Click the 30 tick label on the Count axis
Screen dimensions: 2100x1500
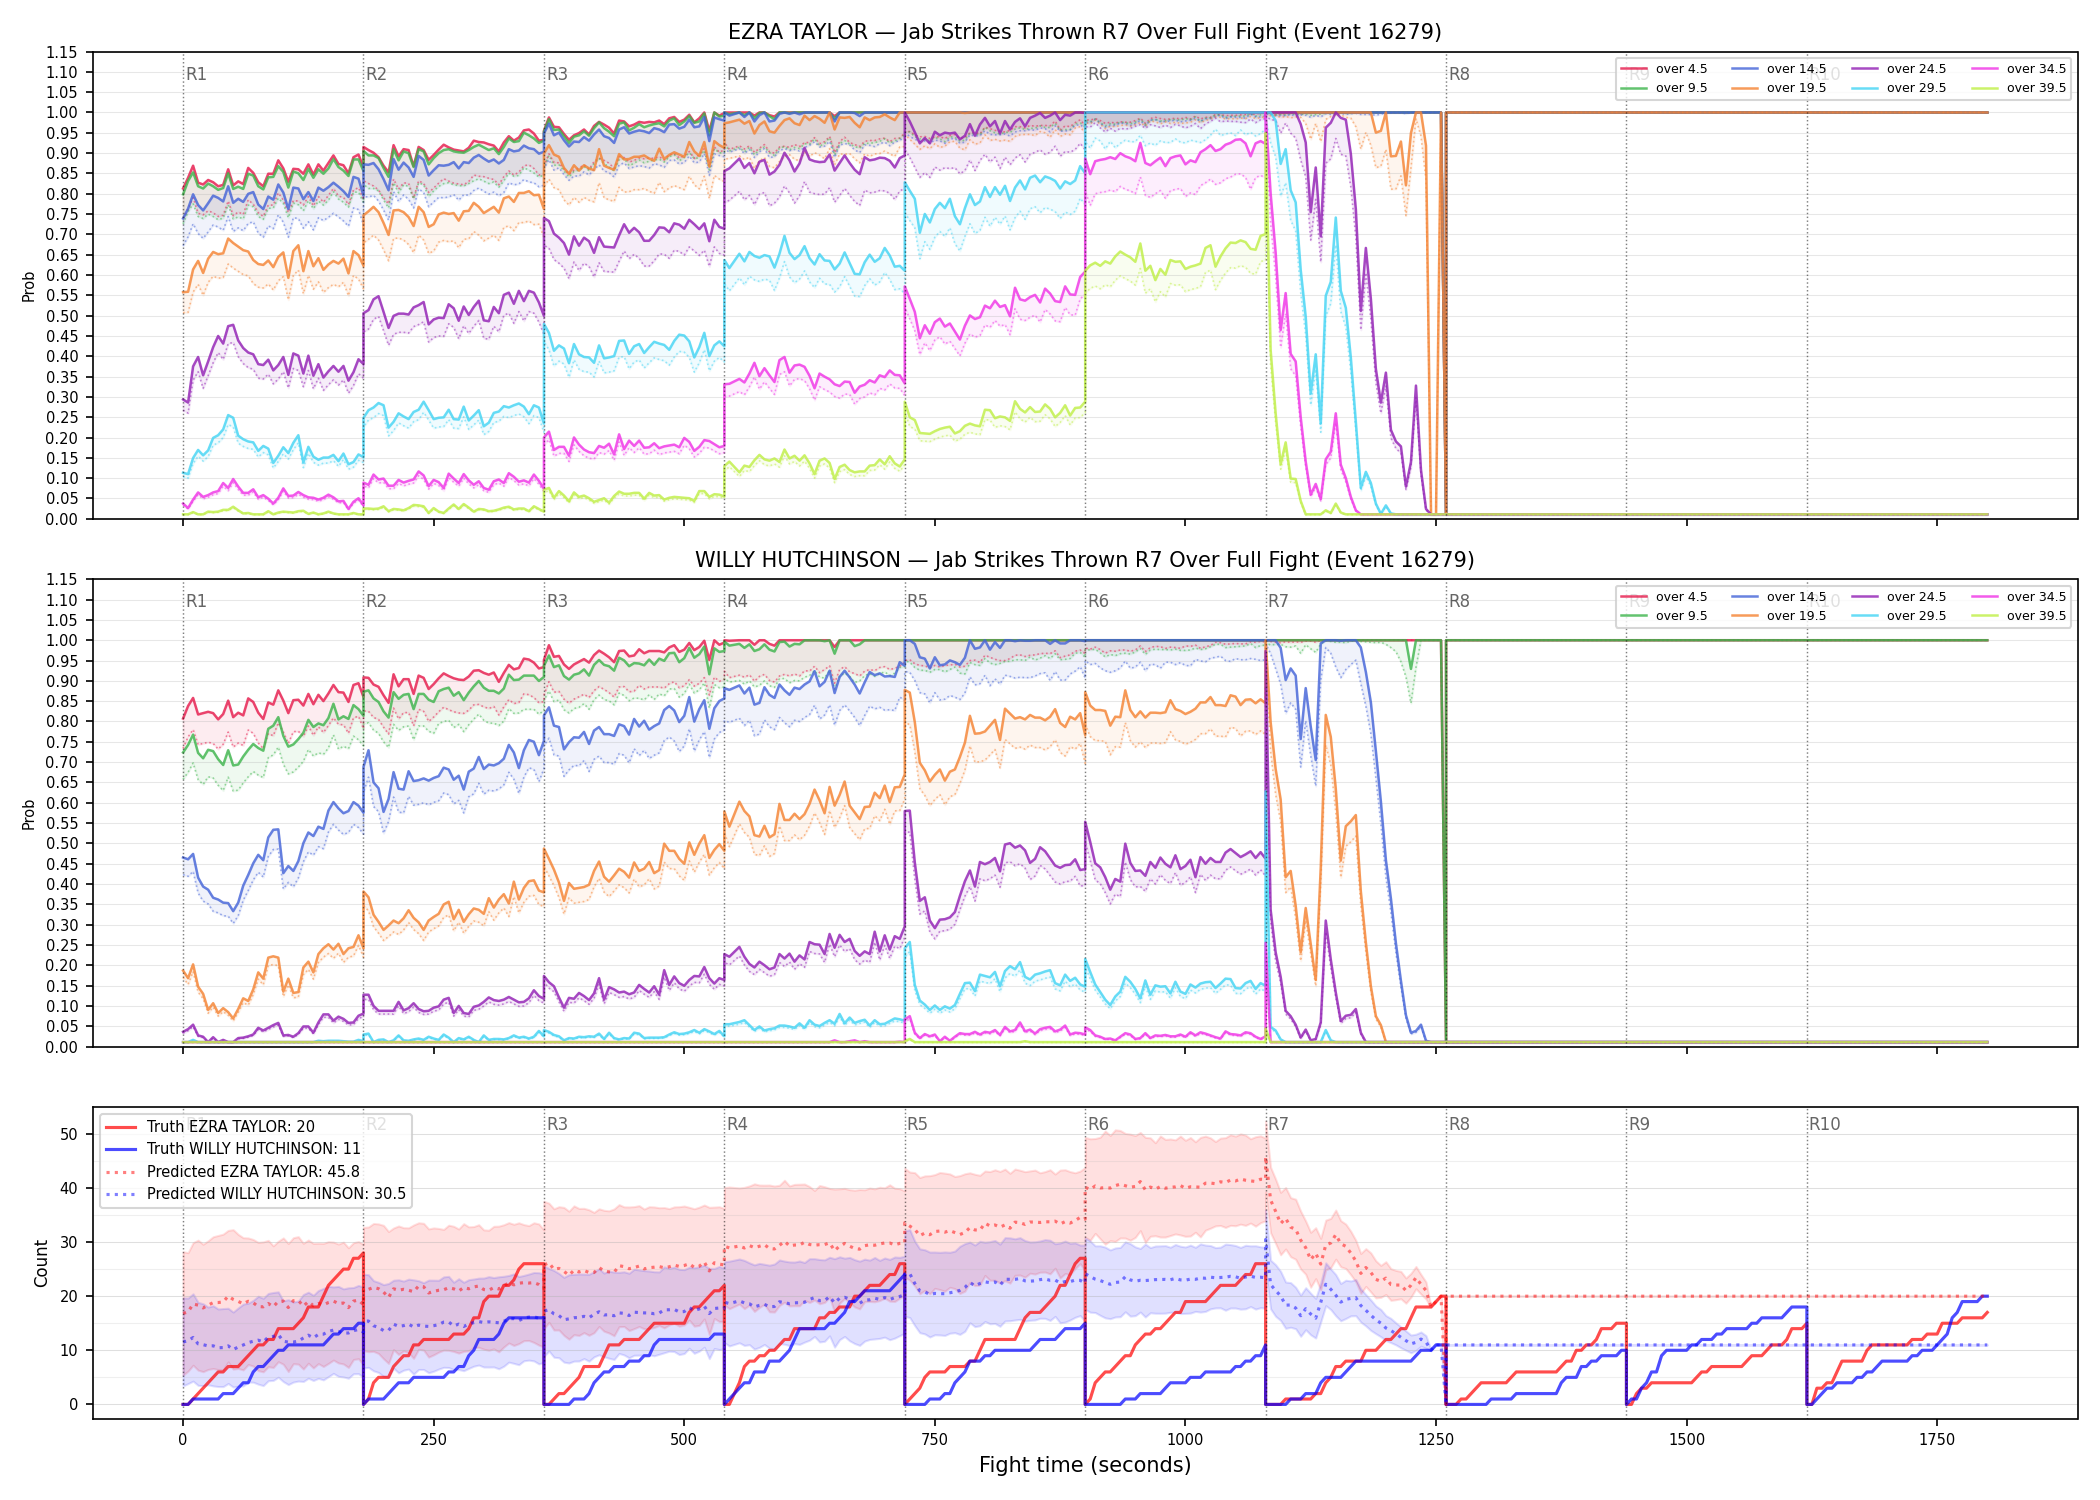click(x=69, y=1242)
